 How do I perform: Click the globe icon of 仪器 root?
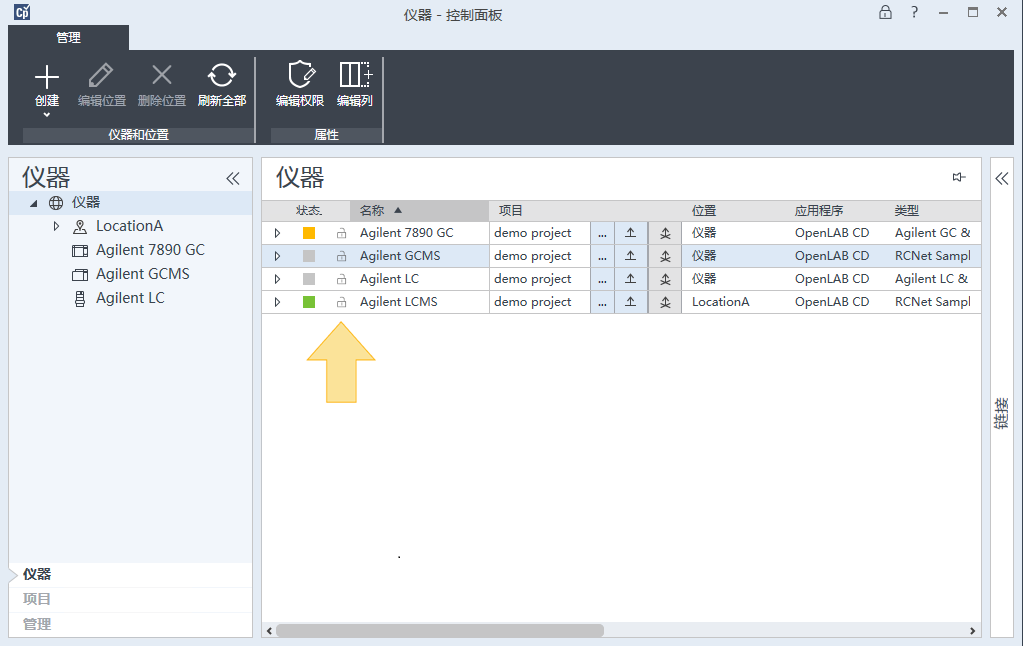56,203
